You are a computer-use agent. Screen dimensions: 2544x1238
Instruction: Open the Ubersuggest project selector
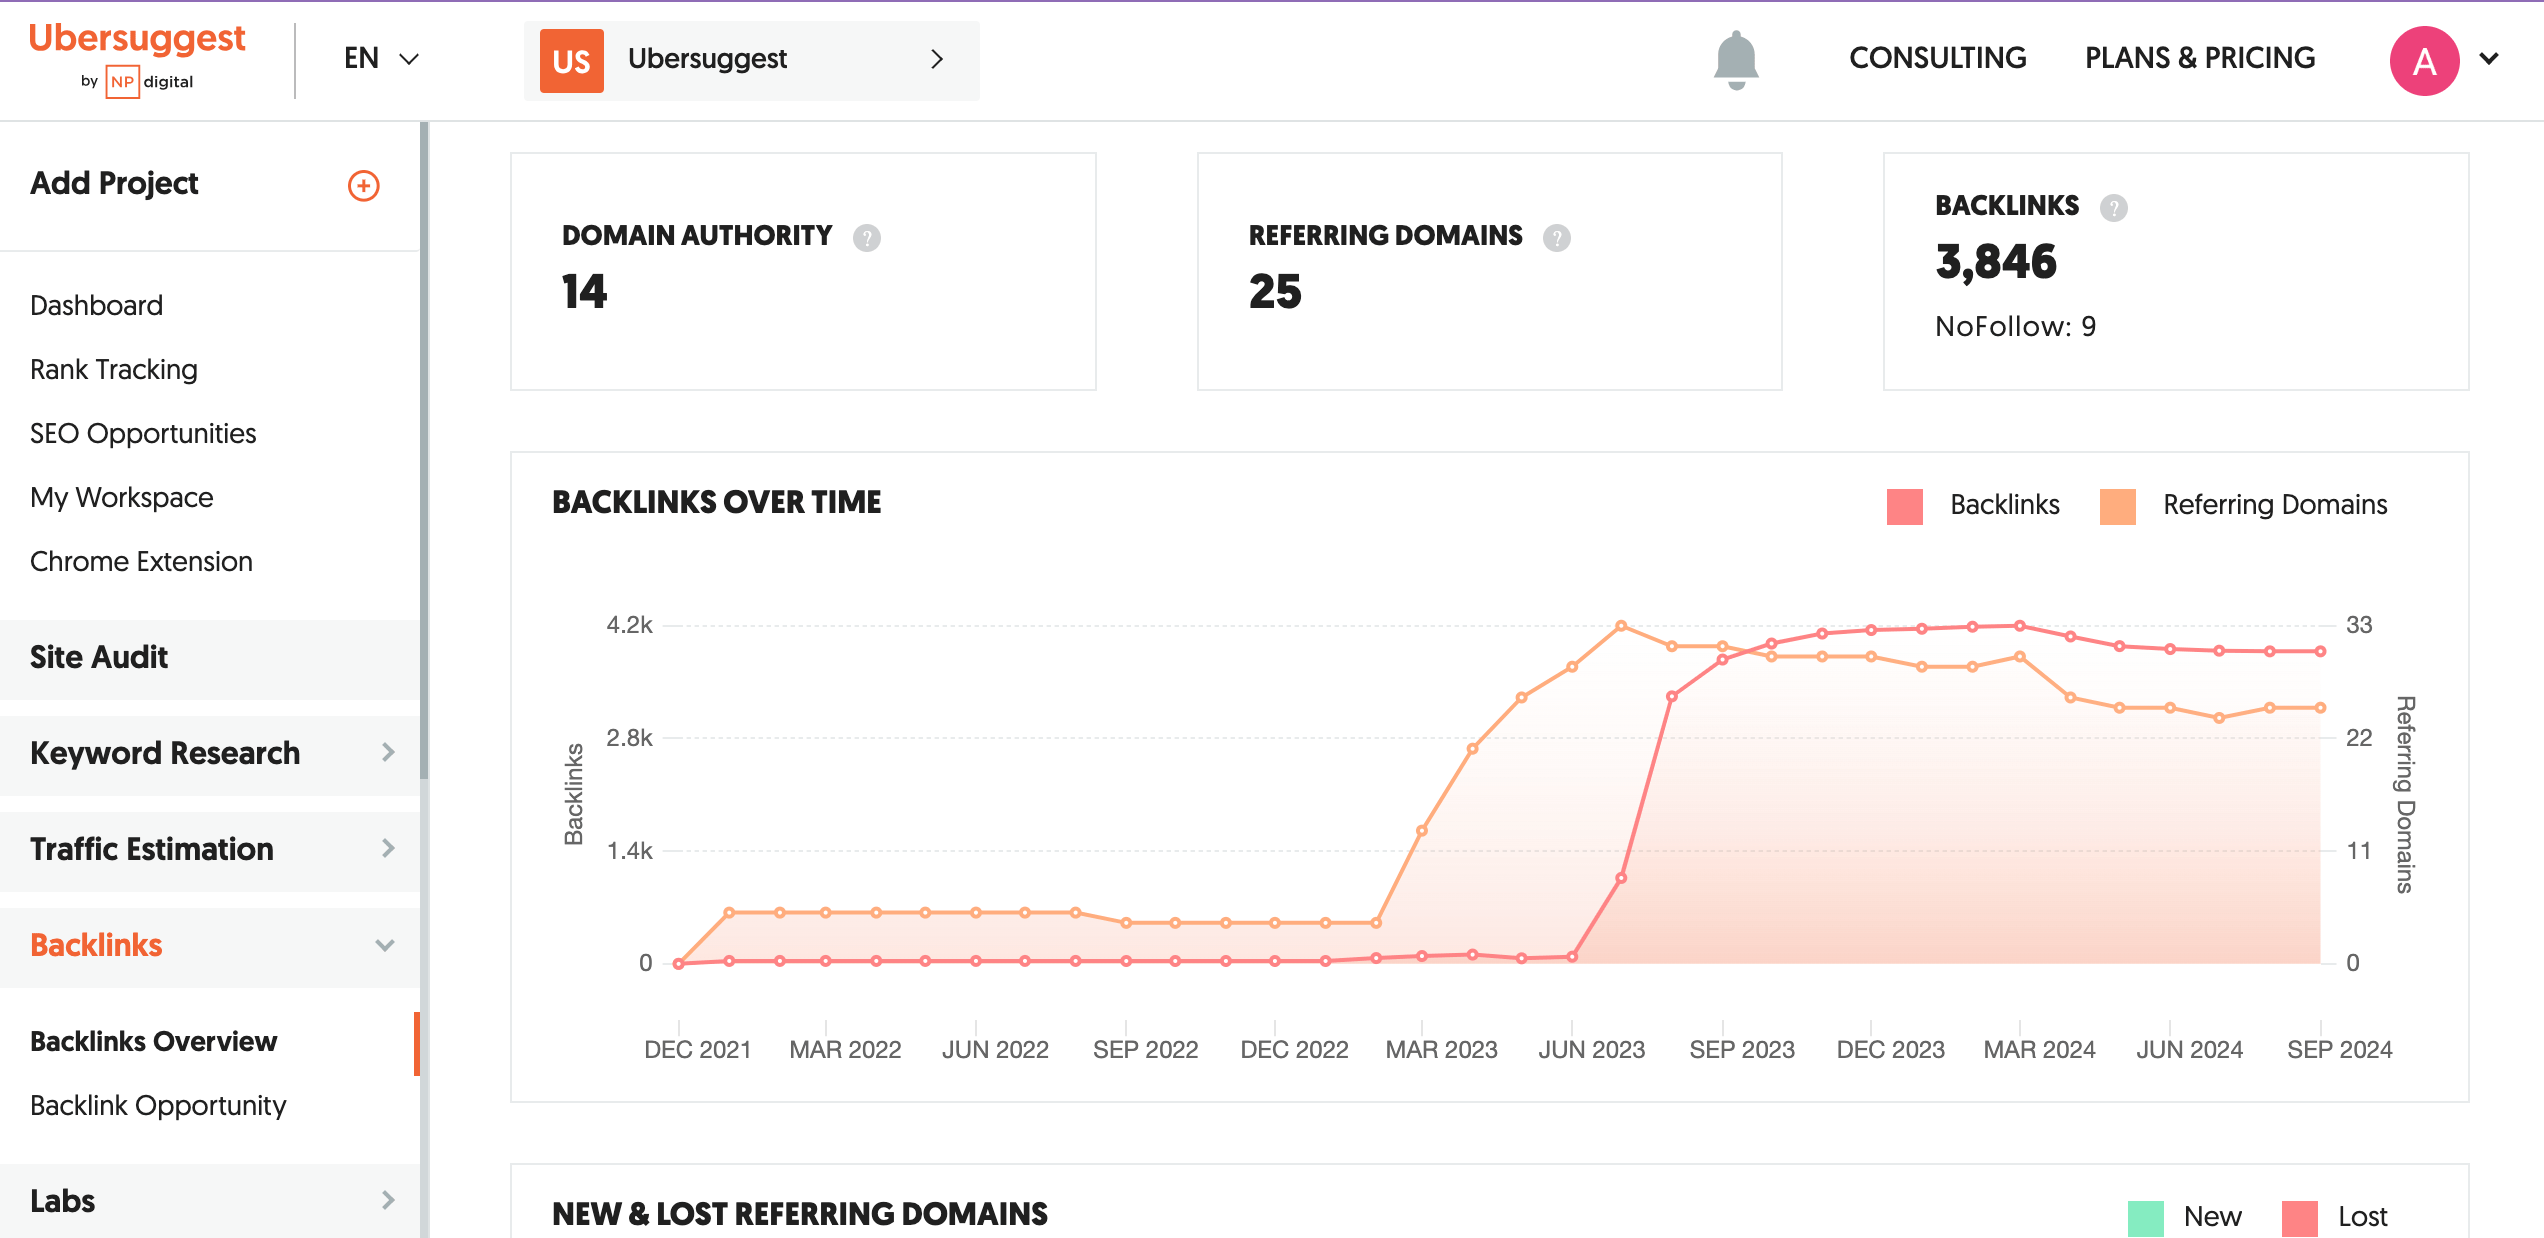click(752, 60)
